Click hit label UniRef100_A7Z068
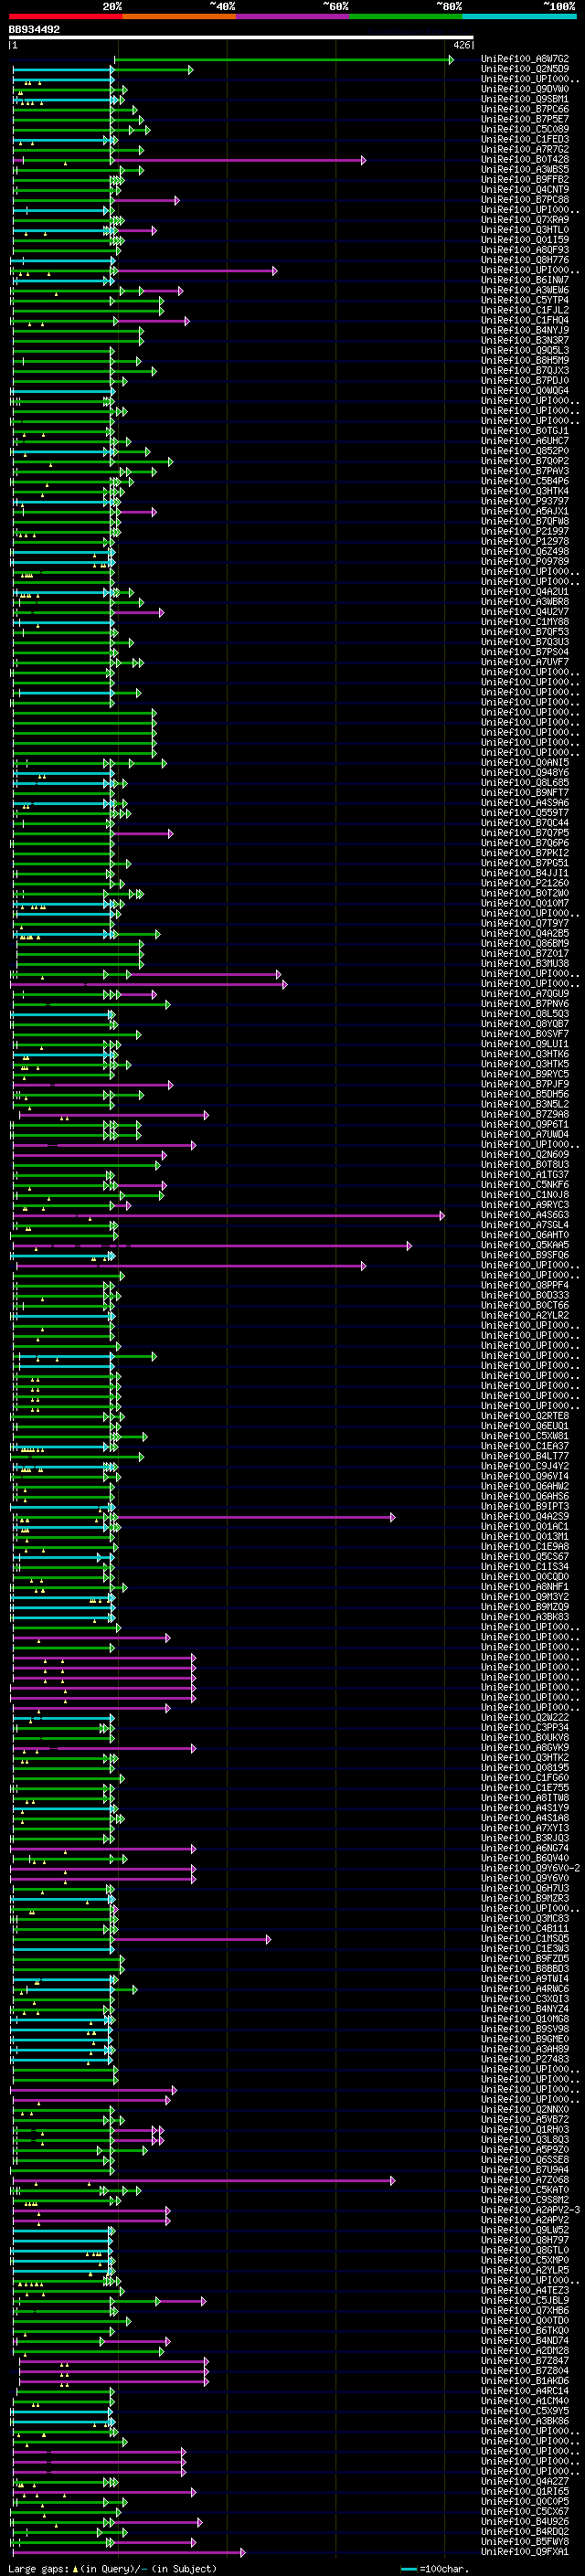The width and height of the screenshot is (585, 2576). tap(525, 2180)
